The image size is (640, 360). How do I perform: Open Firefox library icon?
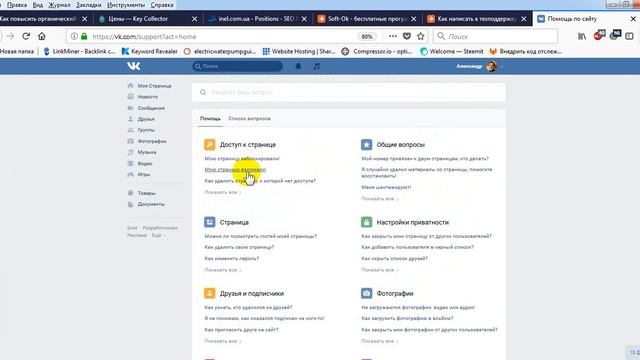click(582, 36)
